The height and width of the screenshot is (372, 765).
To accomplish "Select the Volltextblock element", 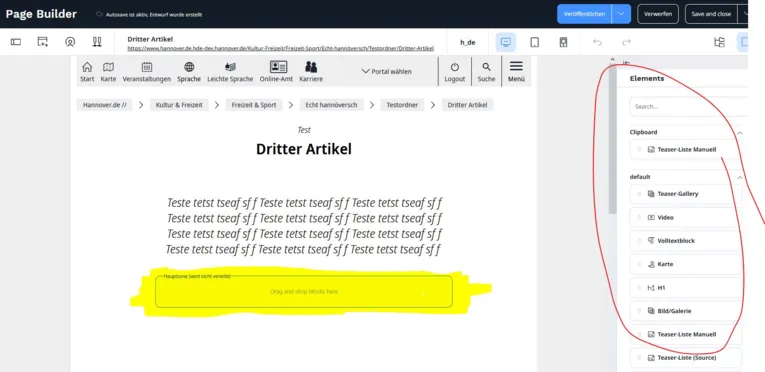I will pos(686,241).
